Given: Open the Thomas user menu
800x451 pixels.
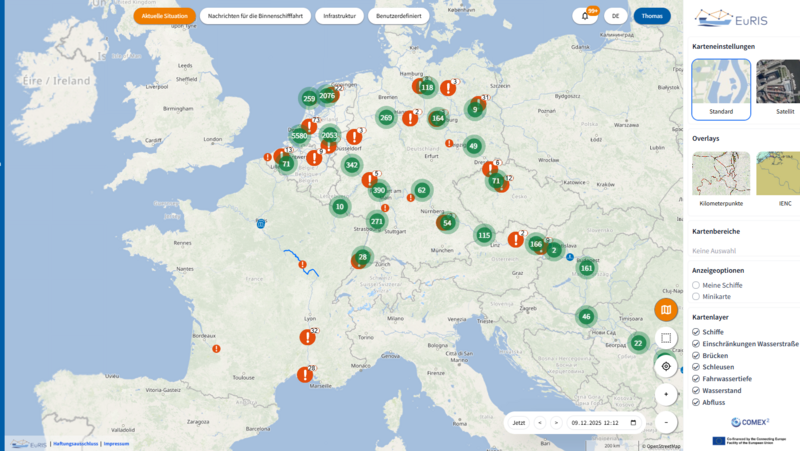Looking at the screenshot, I should pos(652,16).
